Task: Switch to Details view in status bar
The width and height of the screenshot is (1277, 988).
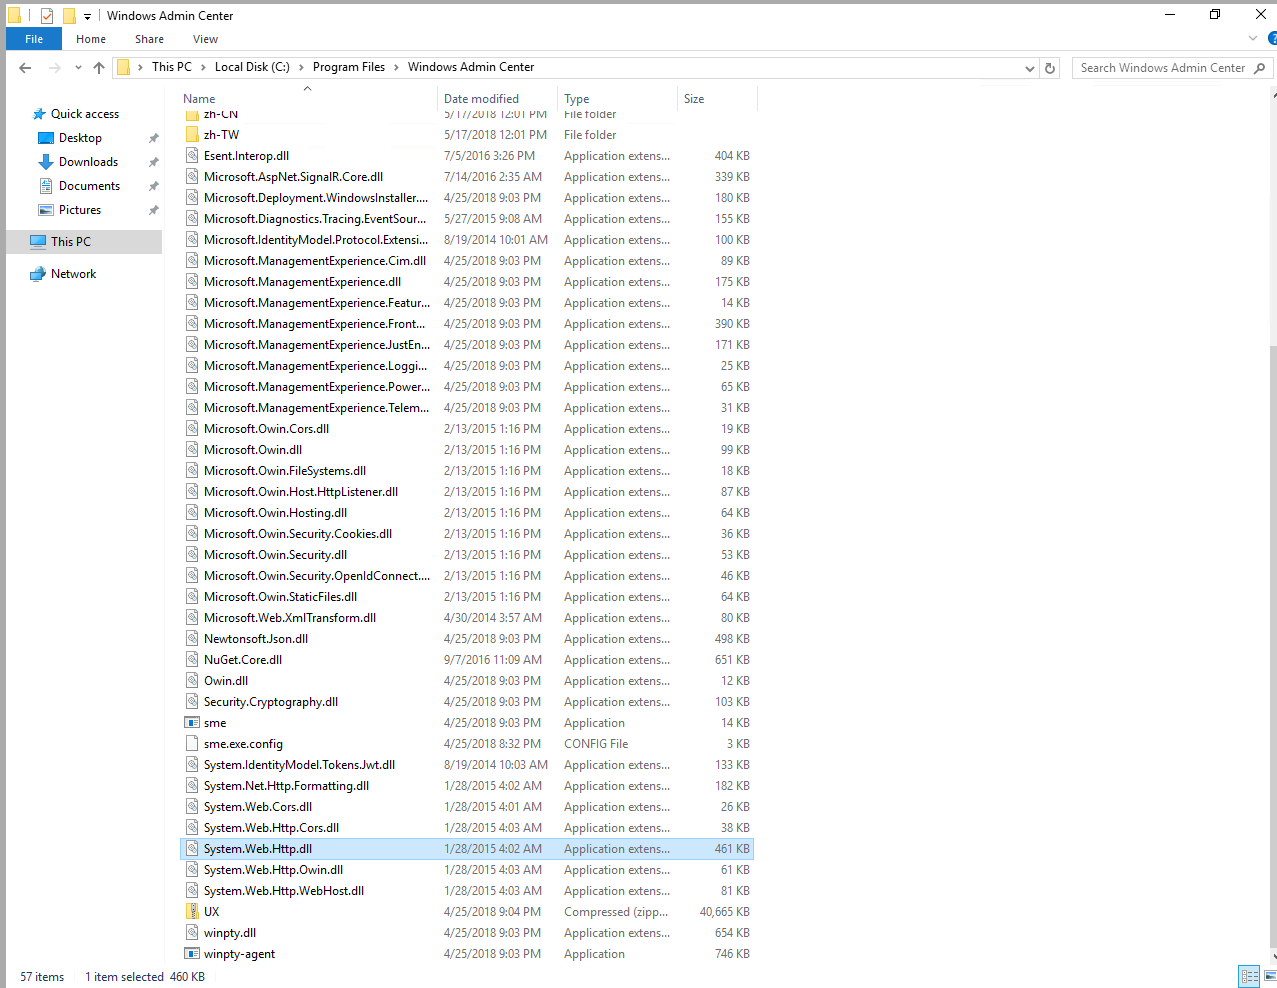Action: (1249, 977)
